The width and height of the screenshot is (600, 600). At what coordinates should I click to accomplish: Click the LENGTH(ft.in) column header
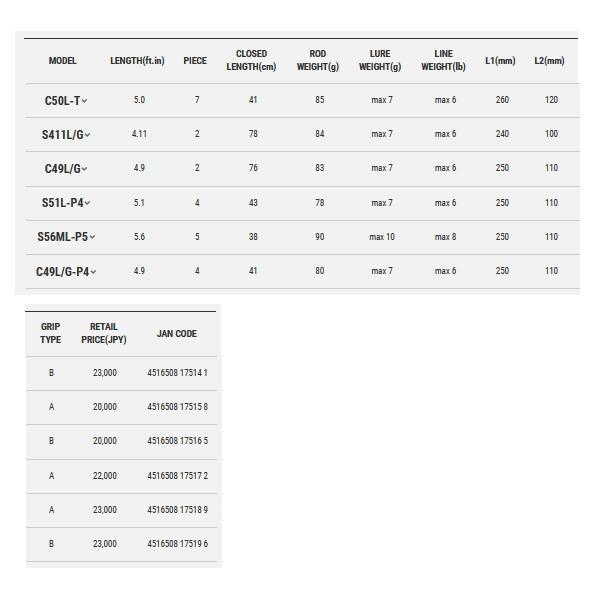tap(138, 61)
